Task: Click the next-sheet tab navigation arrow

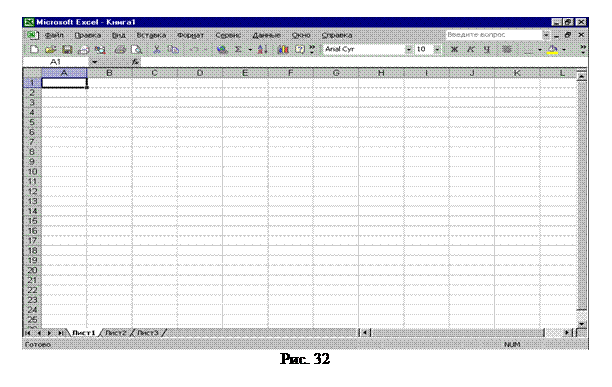Action: point(50,333)
